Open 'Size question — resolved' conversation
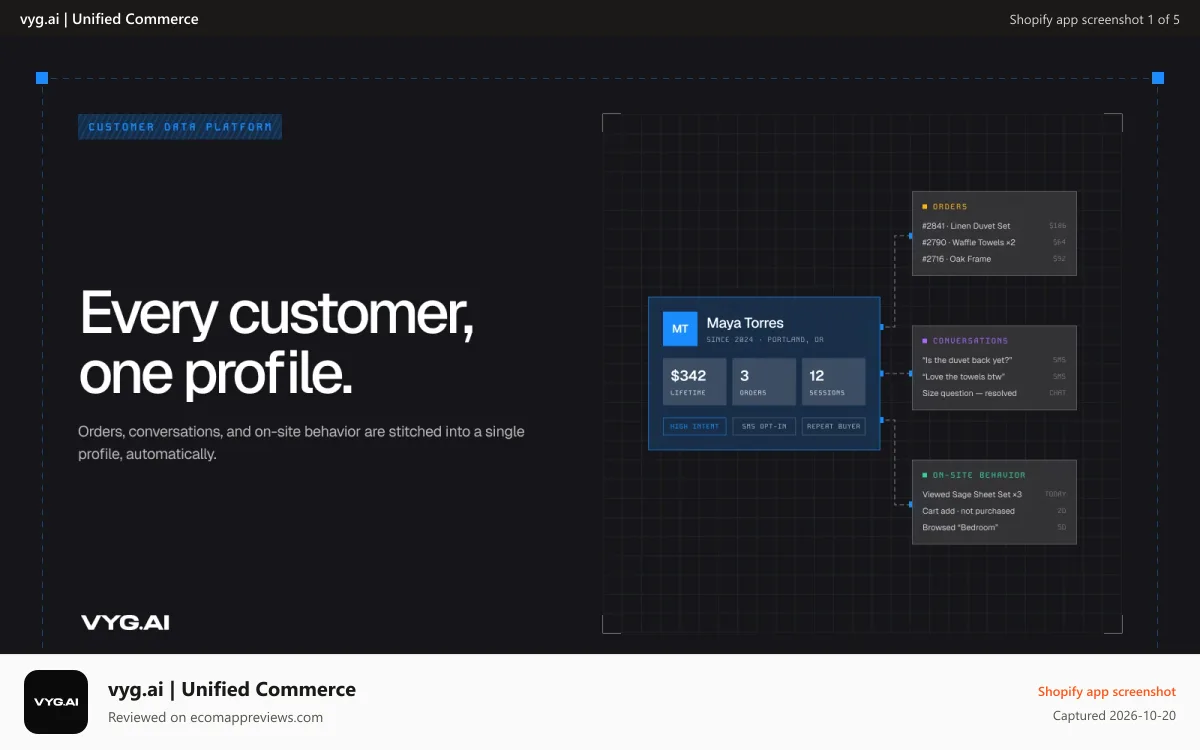The width and height of the screenshot is (1200, 750). pyautogui.click(x=994, y=393)
